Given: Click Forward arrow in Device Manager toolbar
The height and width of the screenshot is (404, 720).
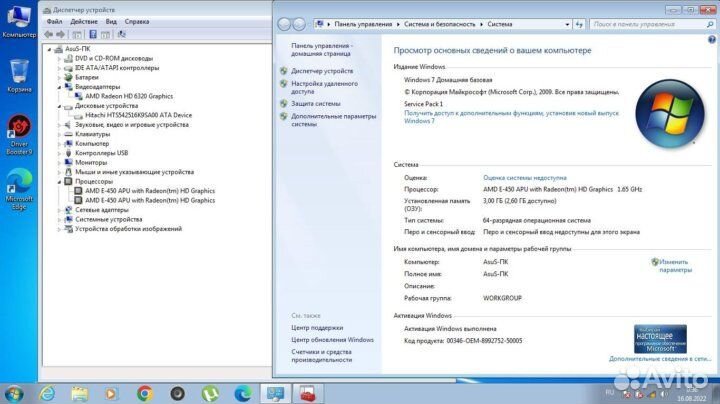Looking at the screenshot, I should pos(61,34).
